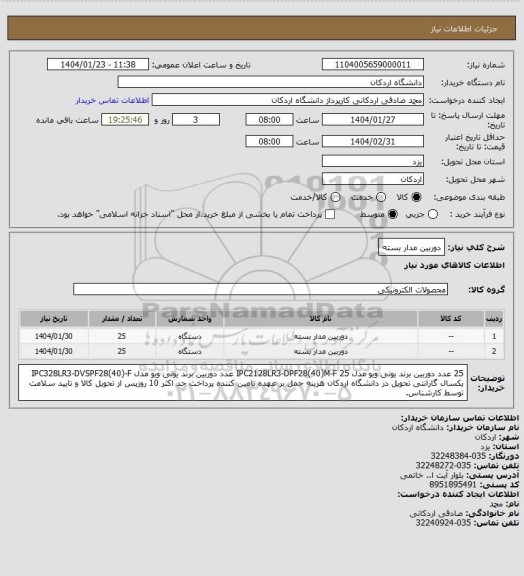Select the خدمت radio button
This screenshot has height=576, width=524.
(381, 197)
